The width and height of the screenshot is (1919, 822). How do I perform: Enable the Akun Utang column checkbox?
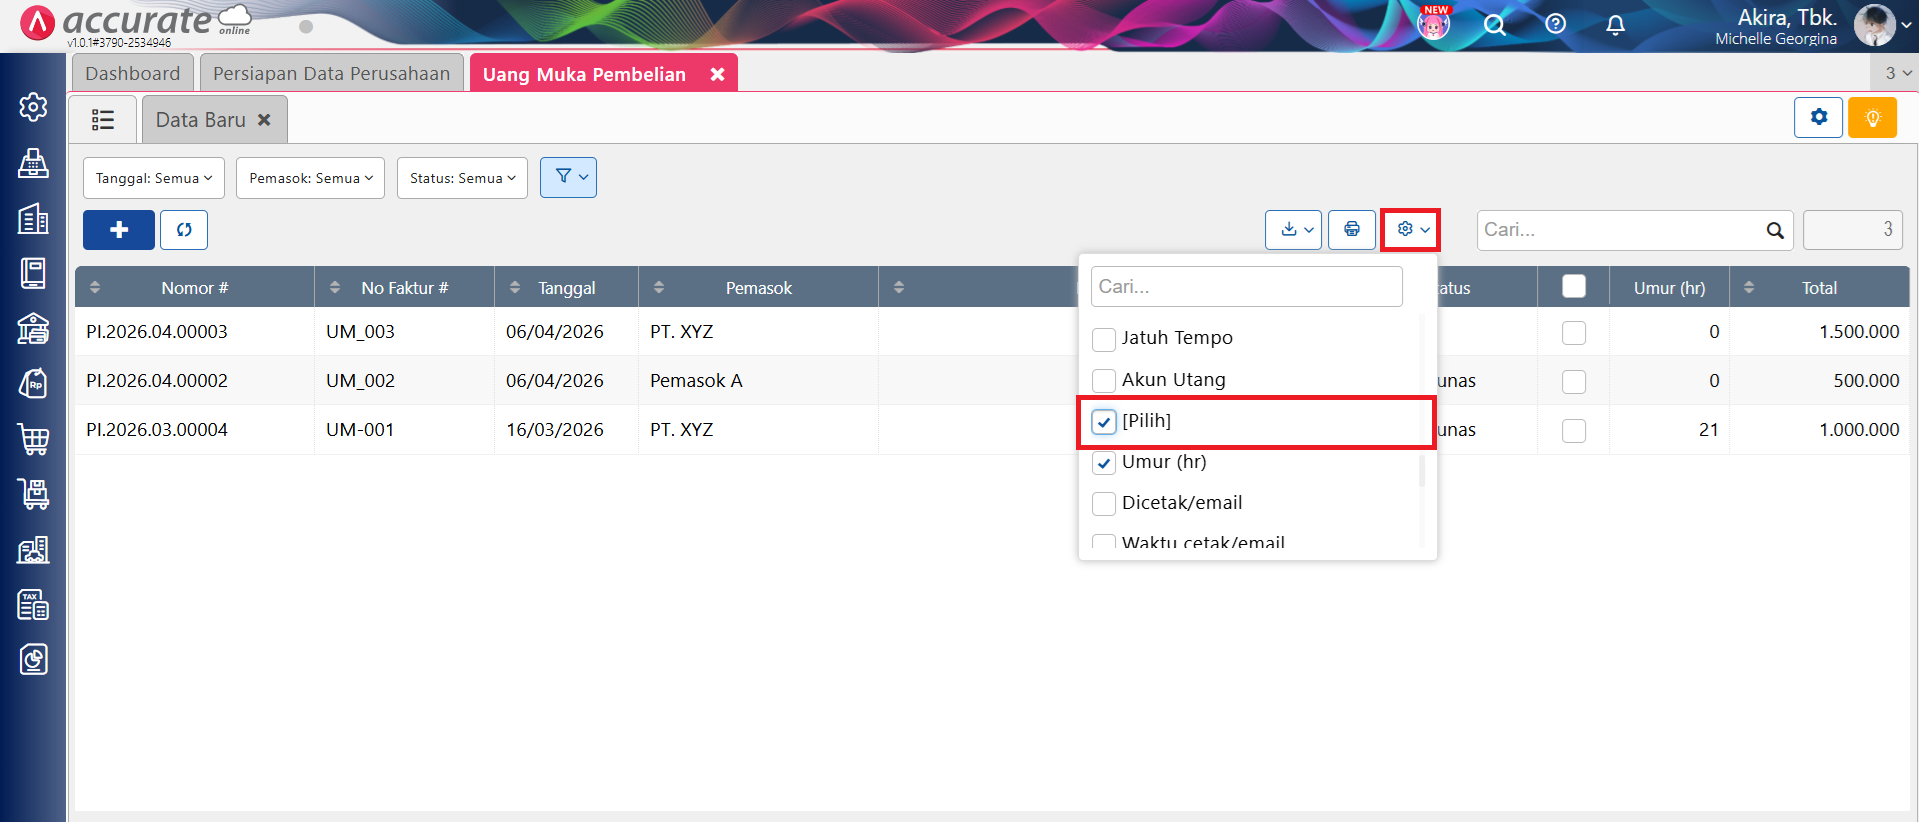tap(1104, 381)
